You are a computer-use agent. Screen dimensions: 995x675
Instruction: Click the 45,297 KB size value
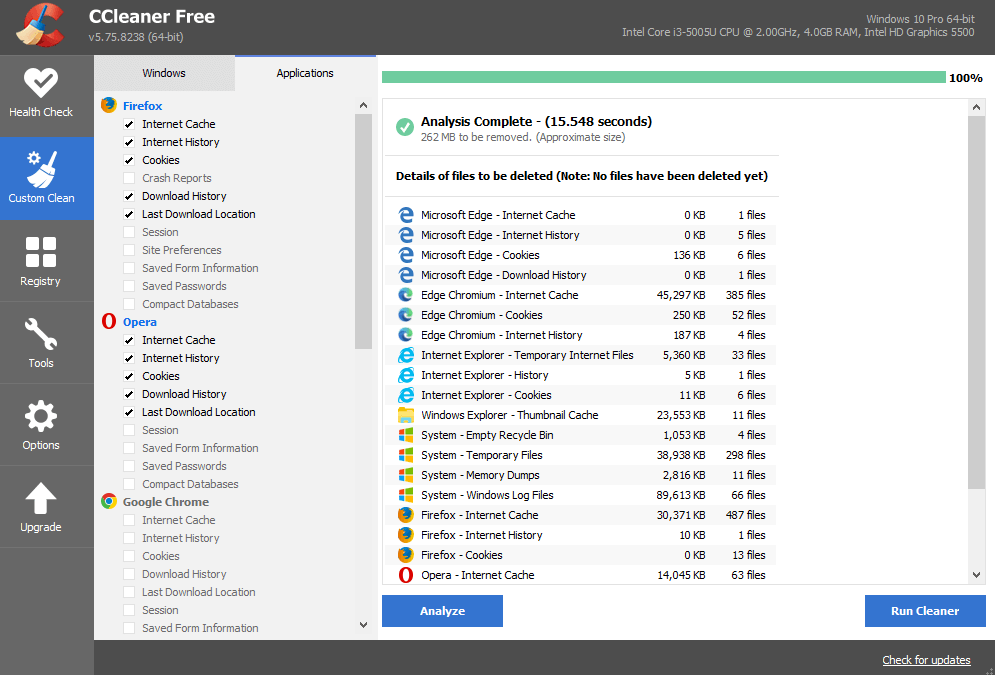pyautogui.click(x=681, y=295)
